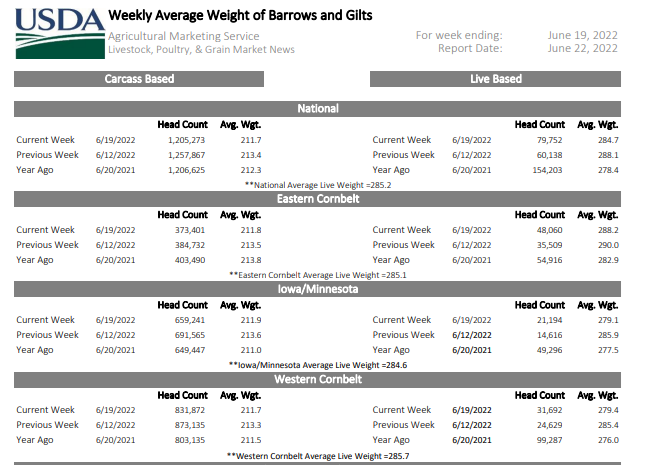
Task: Click the Iowa/Minnesota Average Live Weight footnote
Action: (318, 365)
